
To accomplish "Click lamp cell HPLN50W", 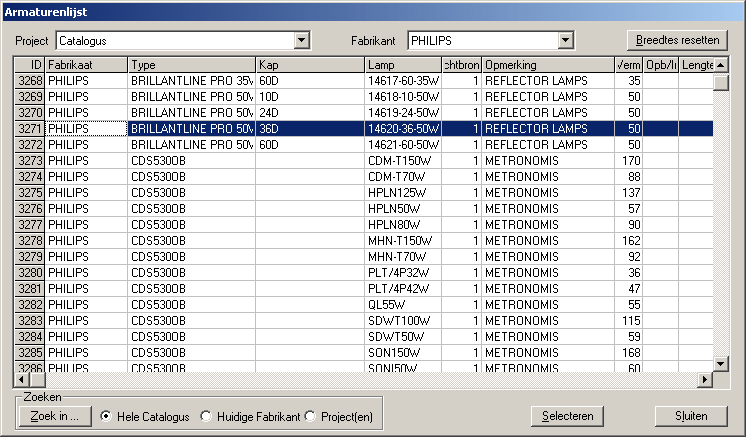I will coord(403,209).
